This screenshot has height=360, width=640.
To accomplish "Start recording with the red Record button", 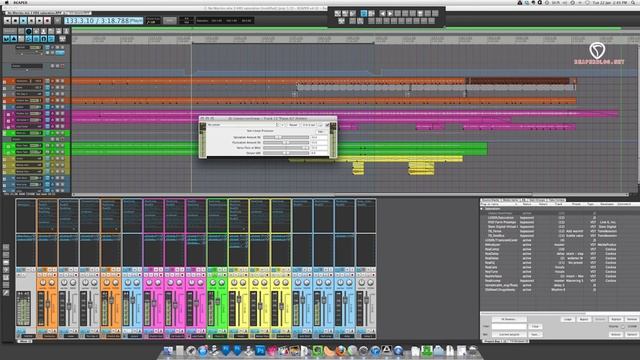I will (x=47, y=20).
